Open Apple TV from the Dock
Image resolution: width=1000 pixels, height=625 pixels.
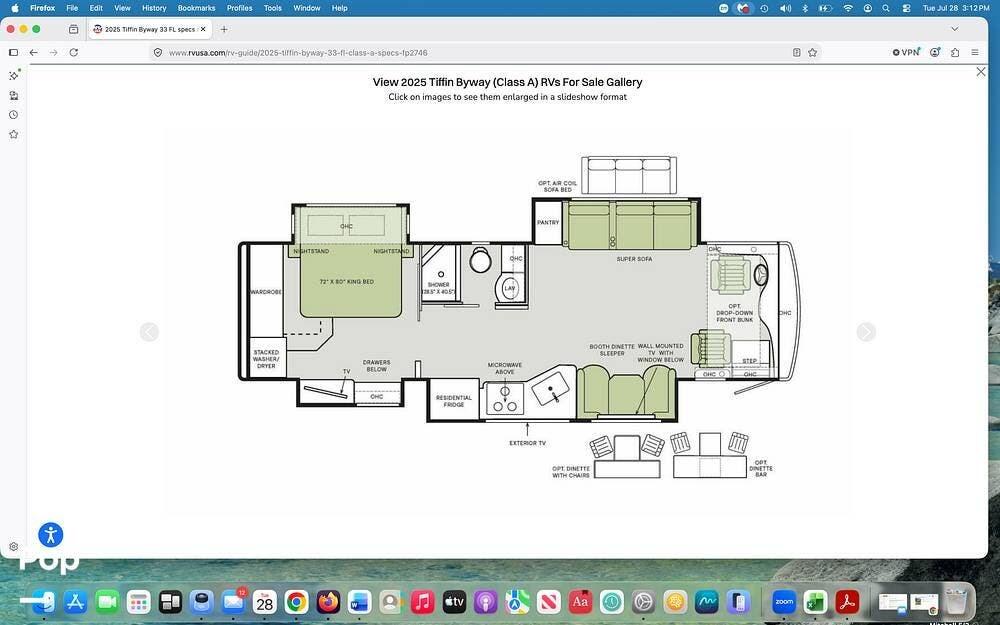pyautogui.click(x=454, y=602)
